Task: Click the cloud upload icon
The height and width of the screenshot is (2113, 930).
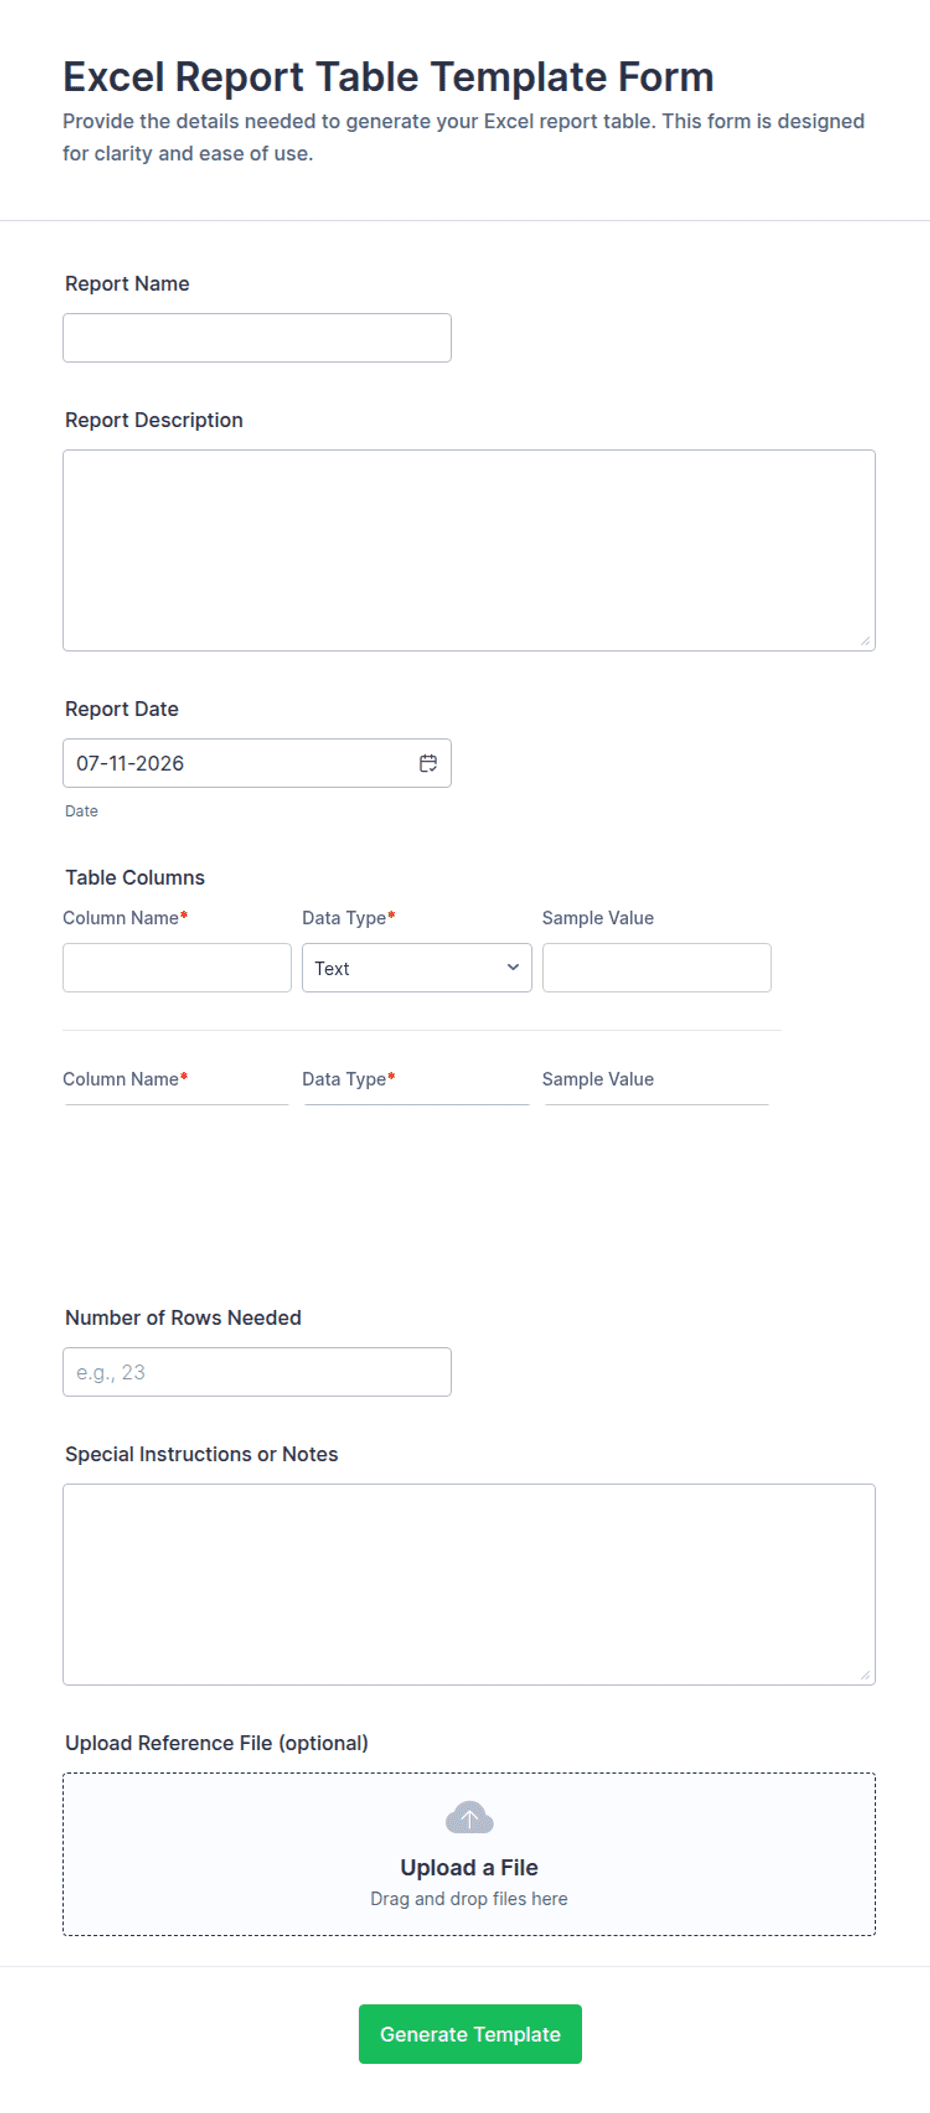Action: click(x=469, y=1817)
